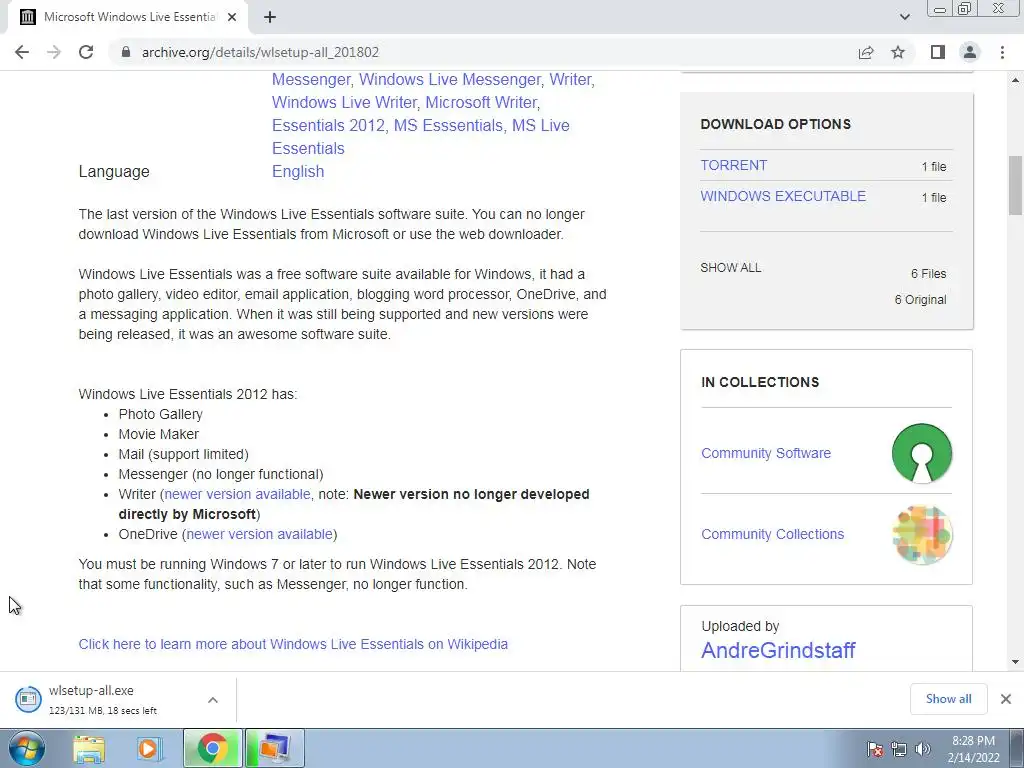
Task: Click the scrollbar down arrow
Action: pos(1015,662)
